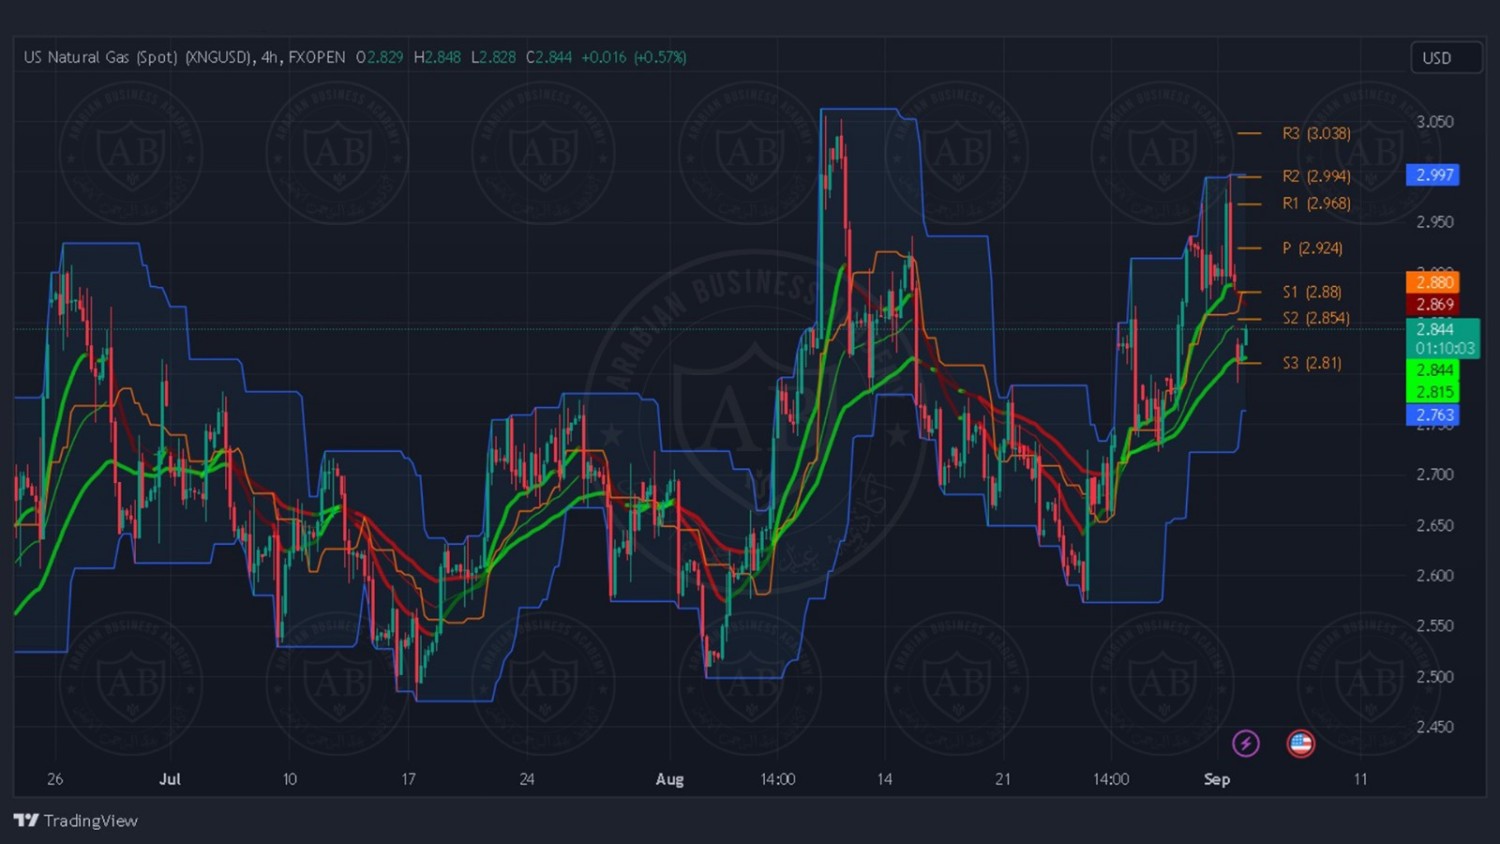Click the 2.650 price axis tick
The height and width of the screenshot is (844, 1500).
coord(1435,525)
